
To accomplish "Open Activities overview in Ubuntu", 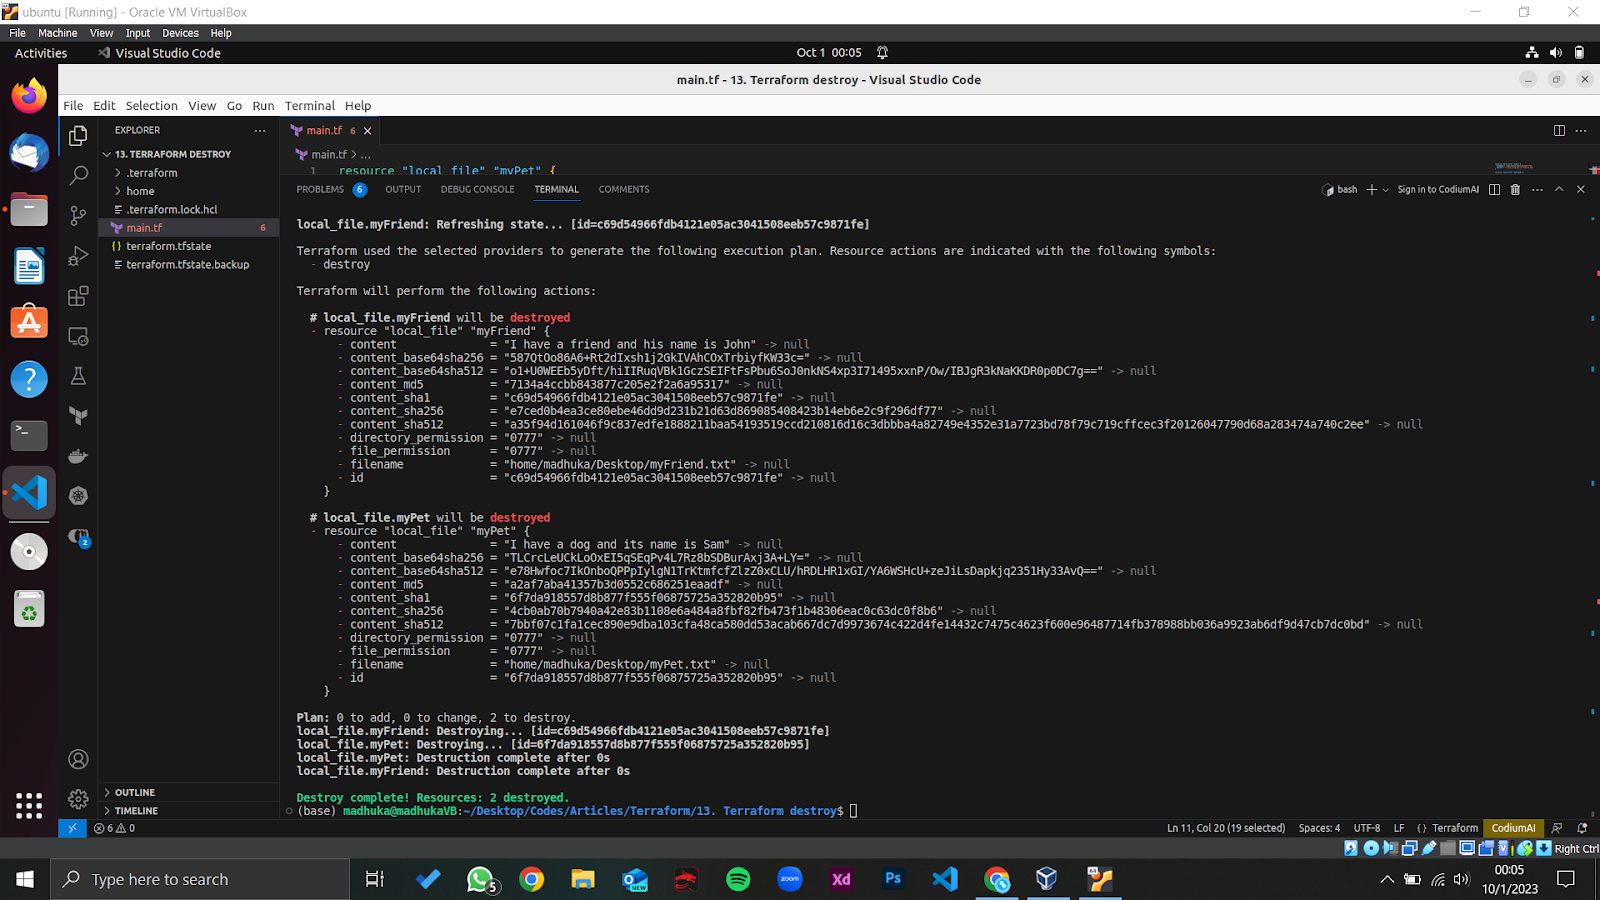I will (x=41, y=53).
